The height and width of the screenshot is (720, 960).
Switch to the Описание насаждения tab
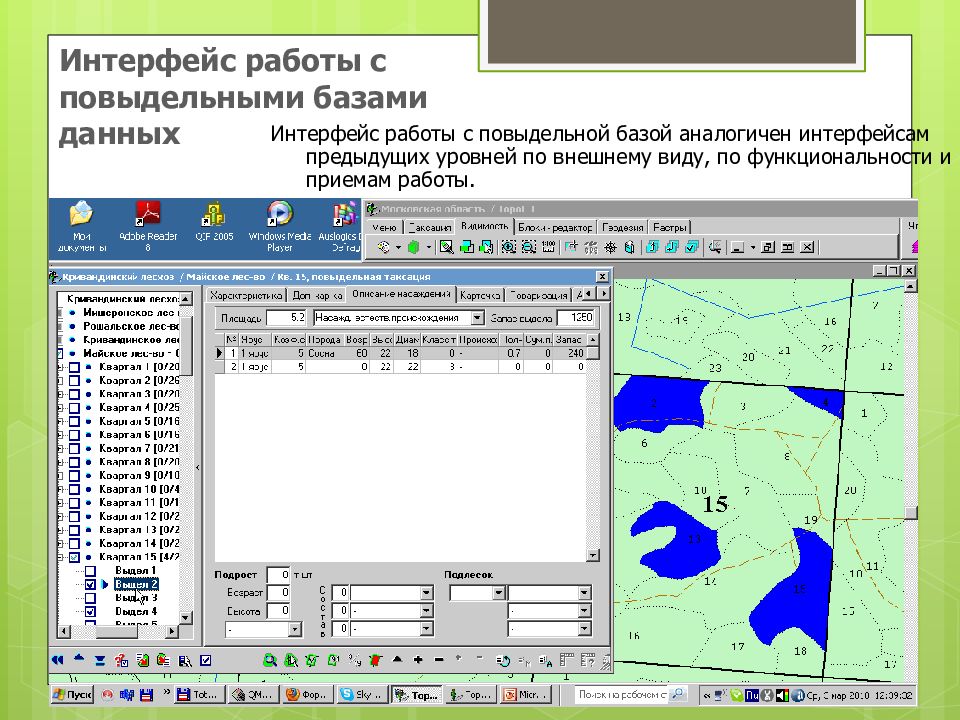click(401, 294)
